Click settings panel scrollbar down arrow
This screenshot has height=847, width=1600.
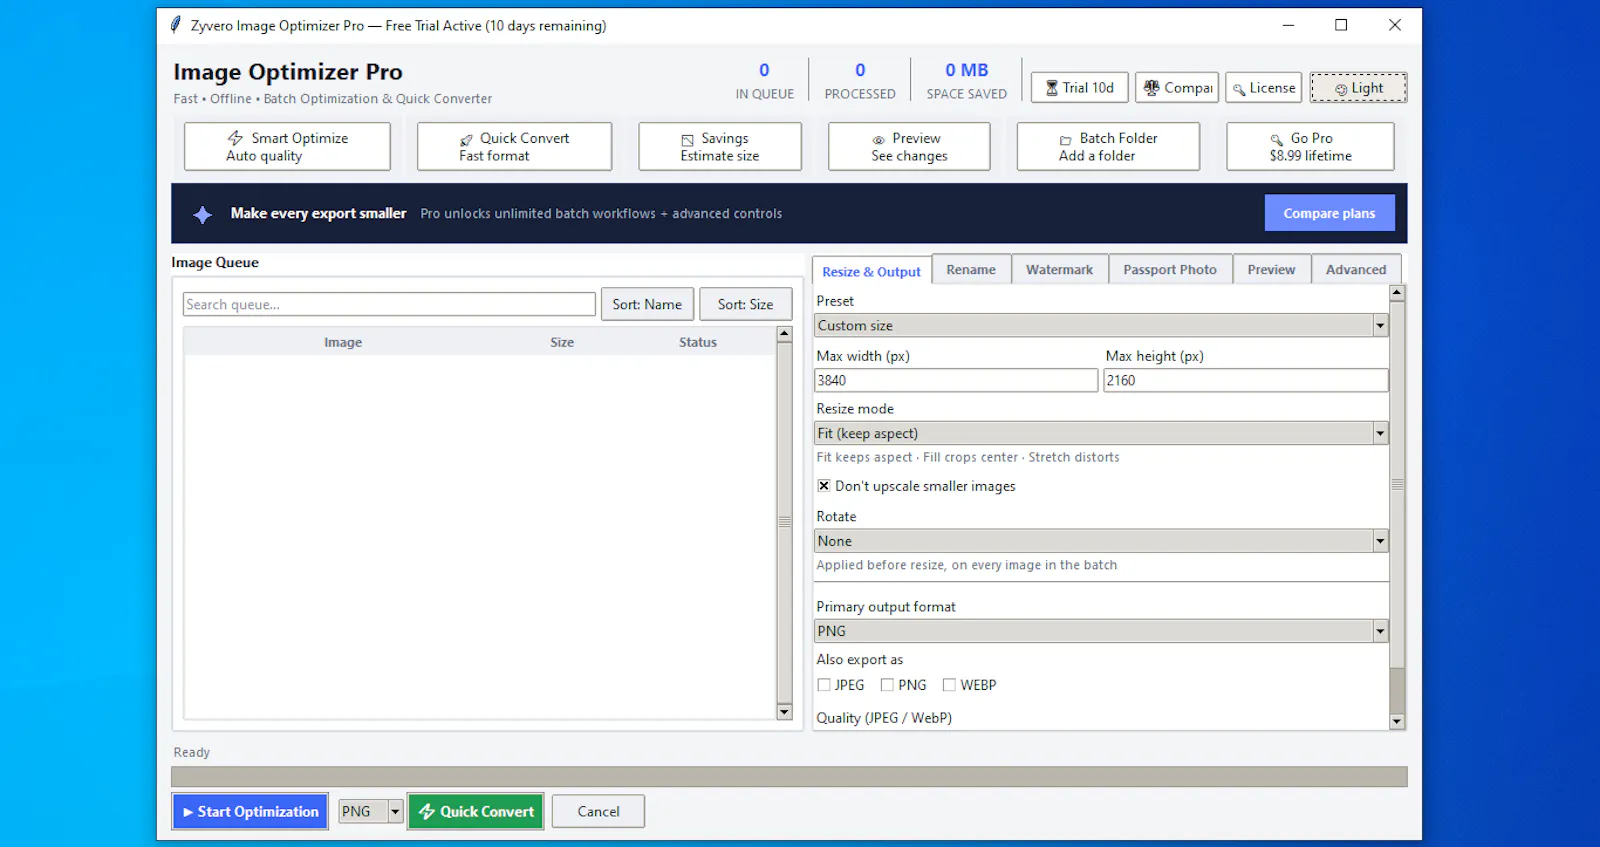click(1397, 722)
